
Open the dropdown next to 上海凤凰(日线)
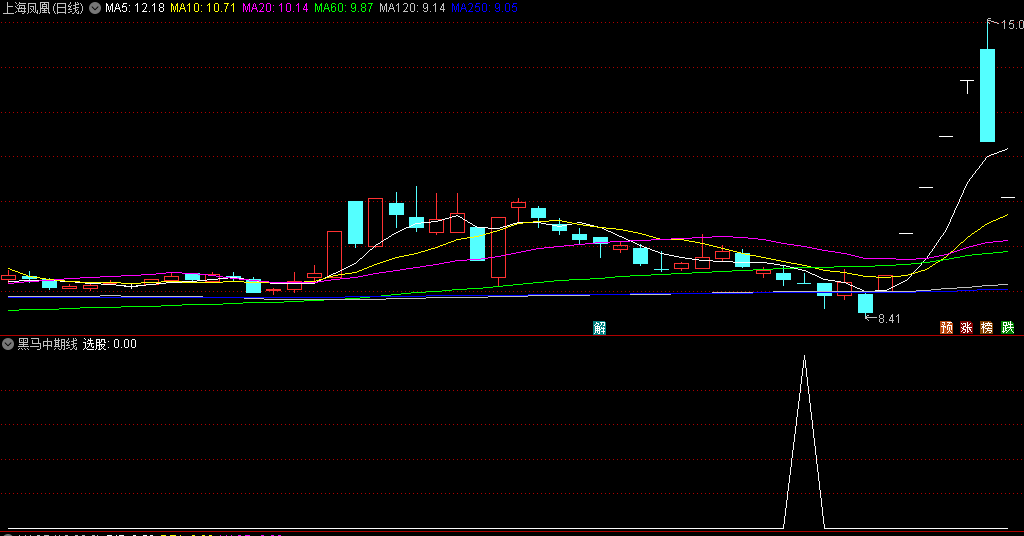pos(95,8)
